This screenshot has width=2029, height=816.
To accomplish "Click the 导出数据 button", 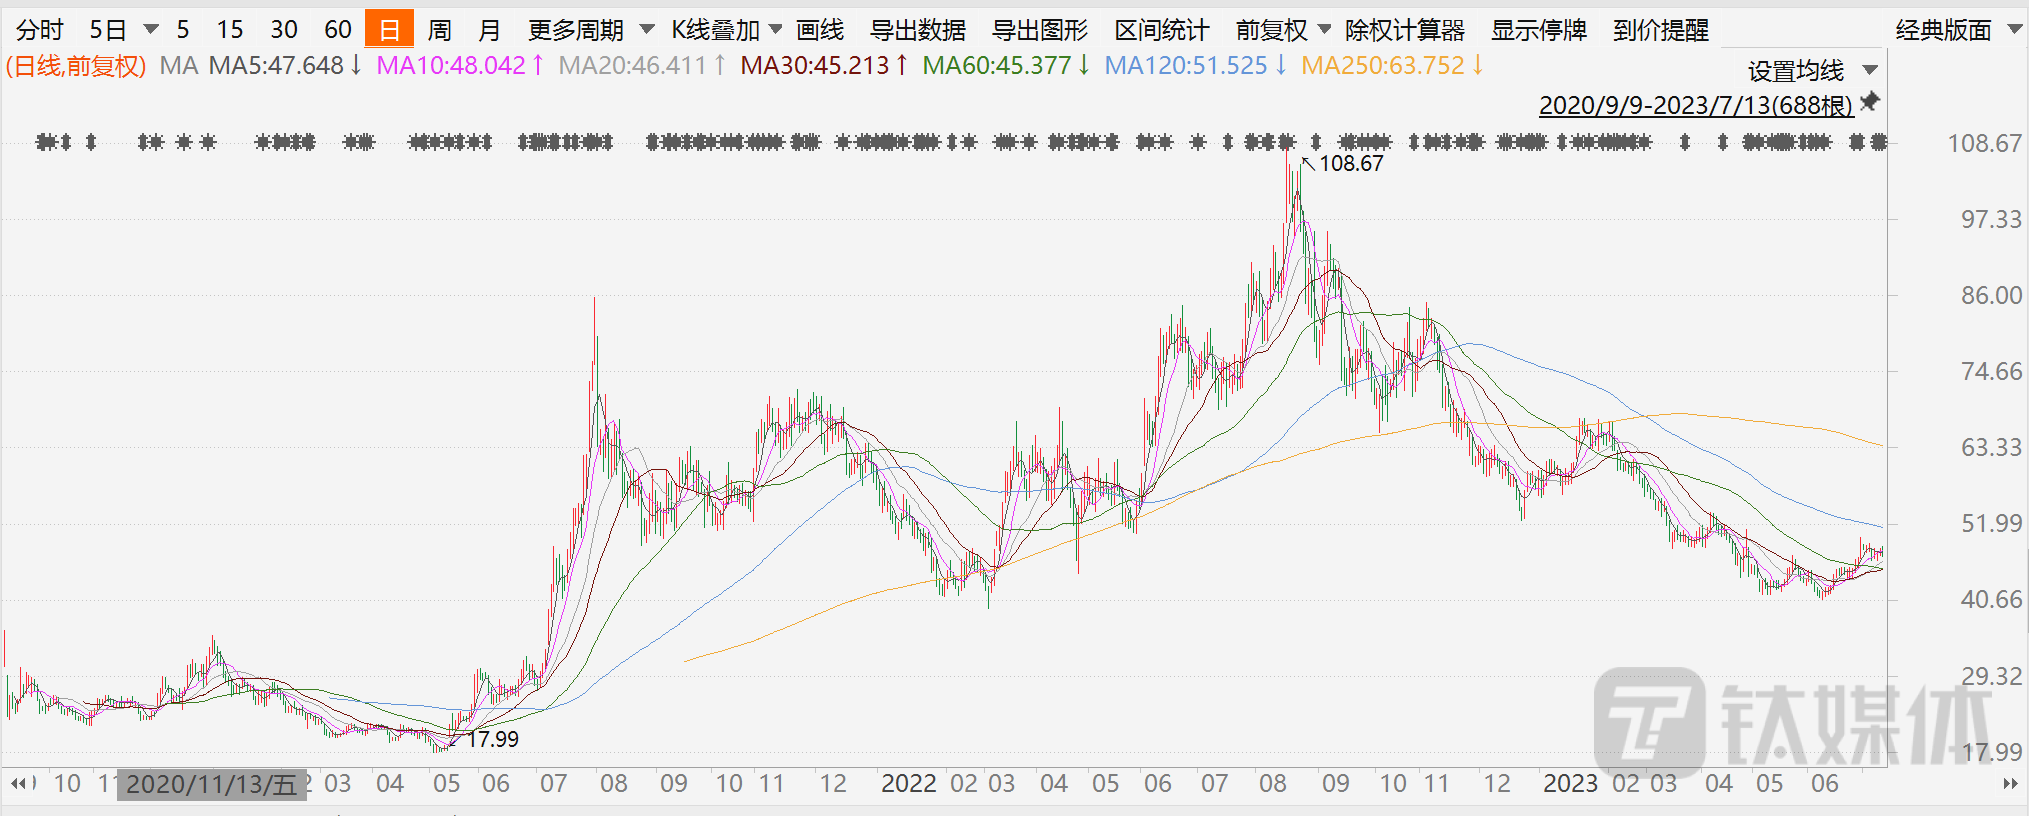I will pos(918,30).
